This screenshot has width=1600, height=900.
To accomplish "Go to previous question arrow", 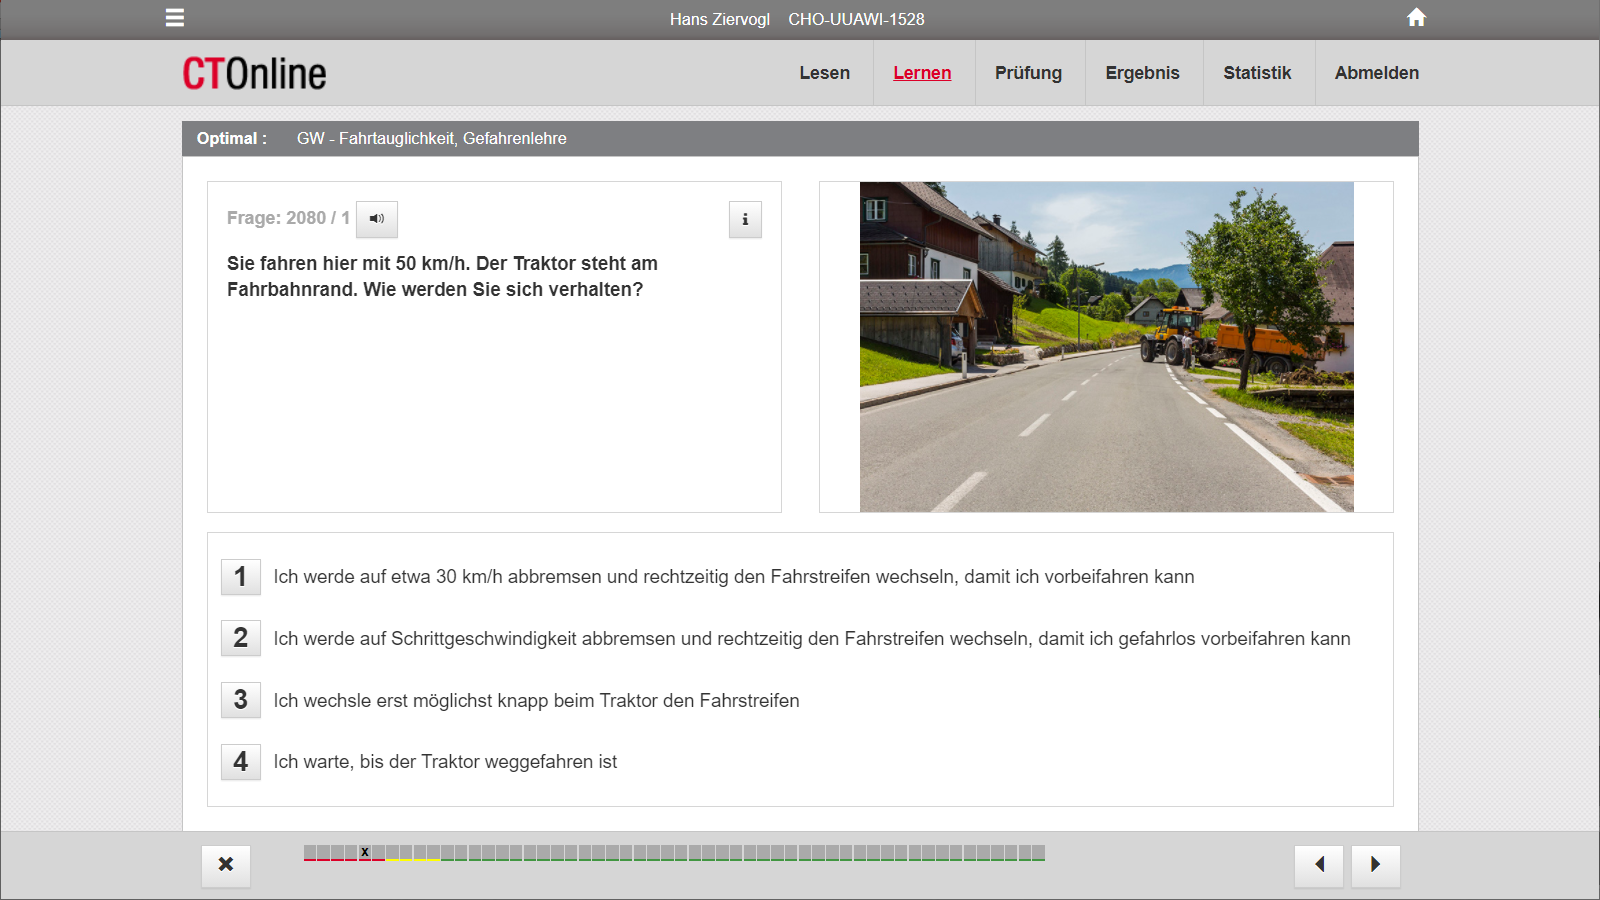I will pyautogui.click(x=1319, y=865).
